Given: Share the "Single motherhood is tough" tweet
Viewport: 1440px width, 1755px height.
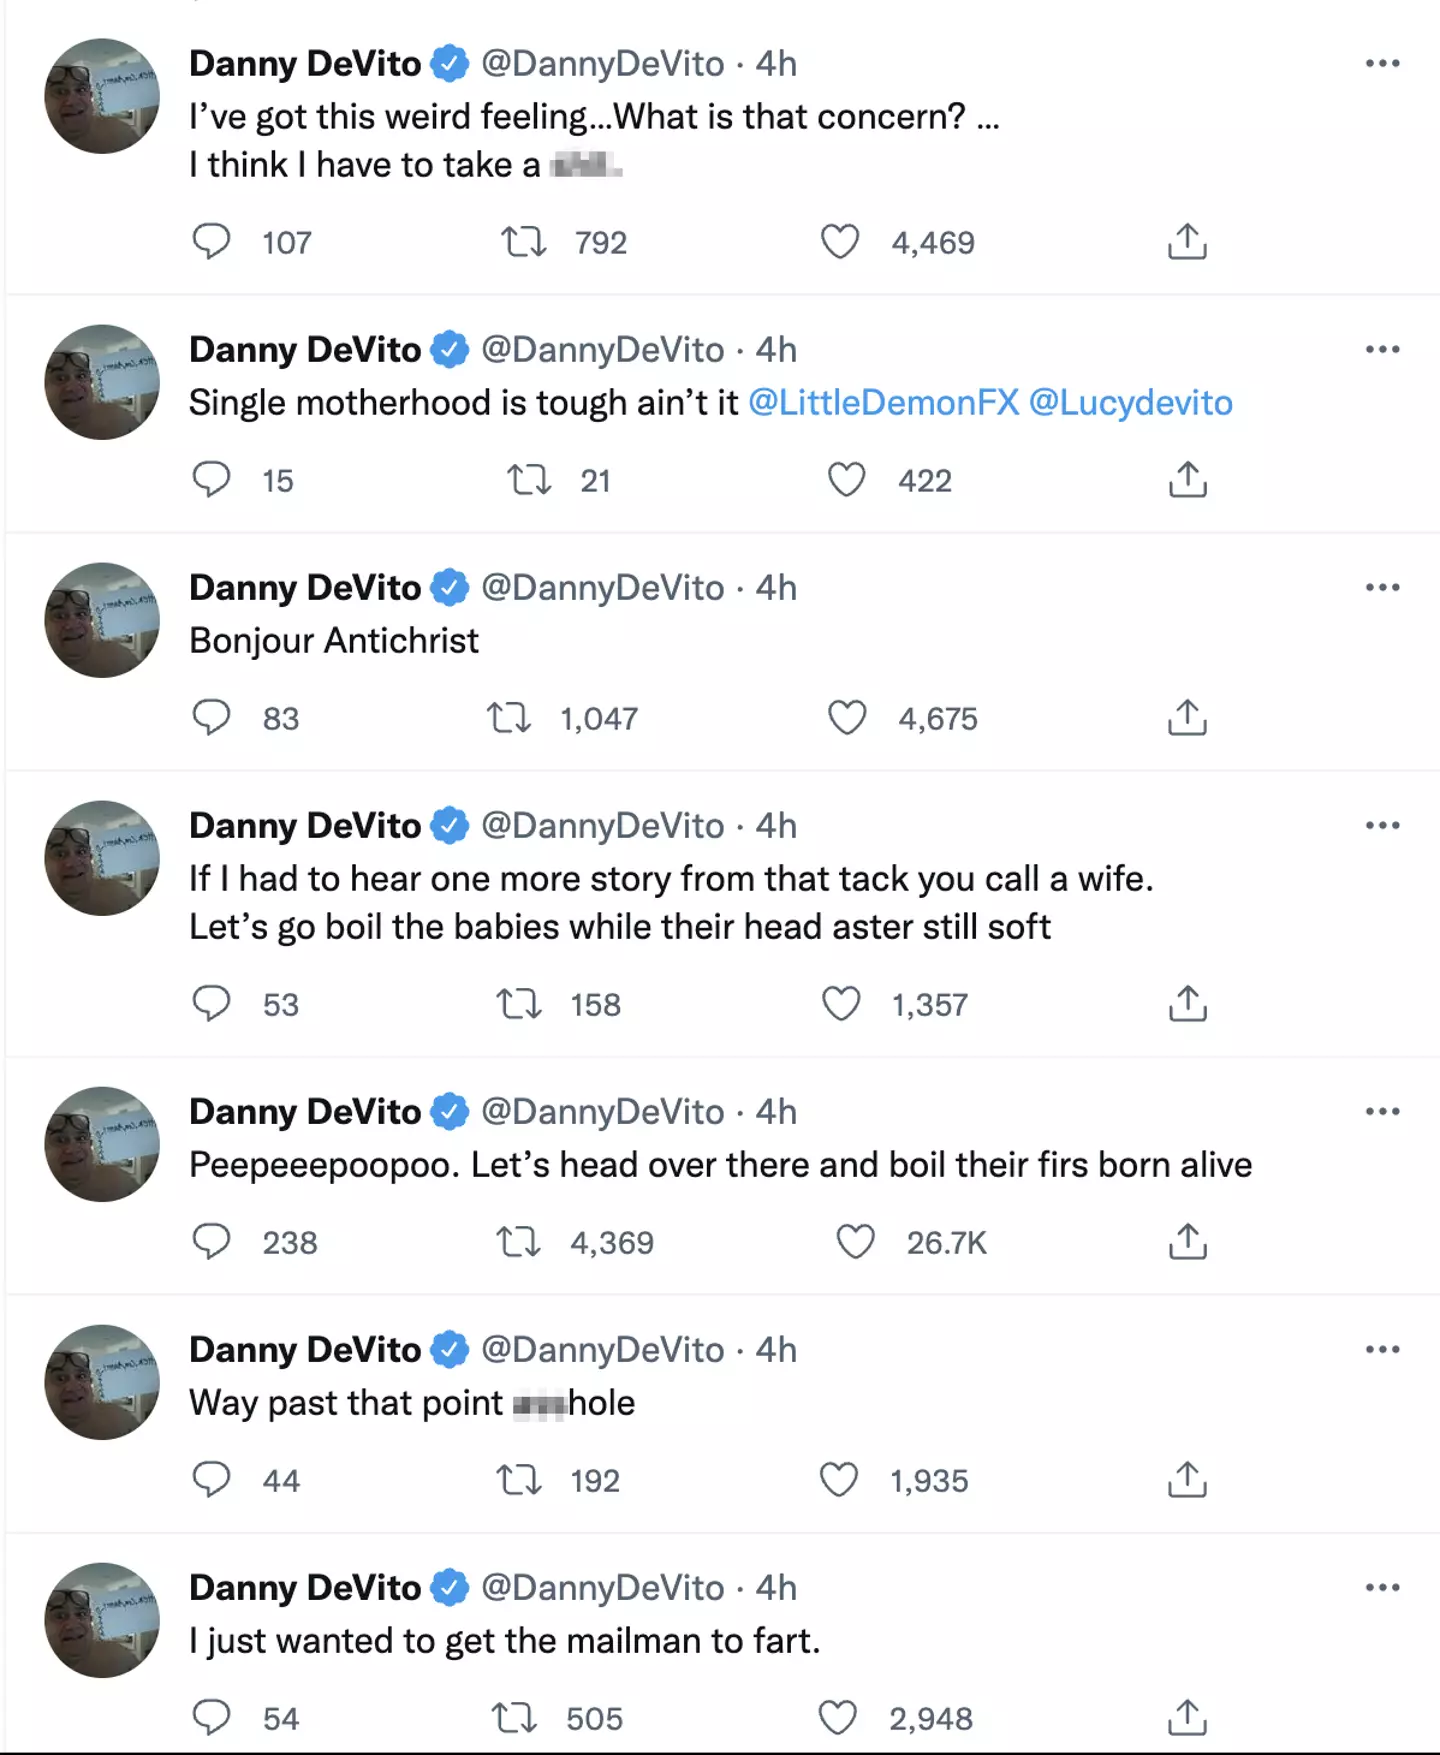Looking at the screenshot, I should click(x=1187, y=480).
